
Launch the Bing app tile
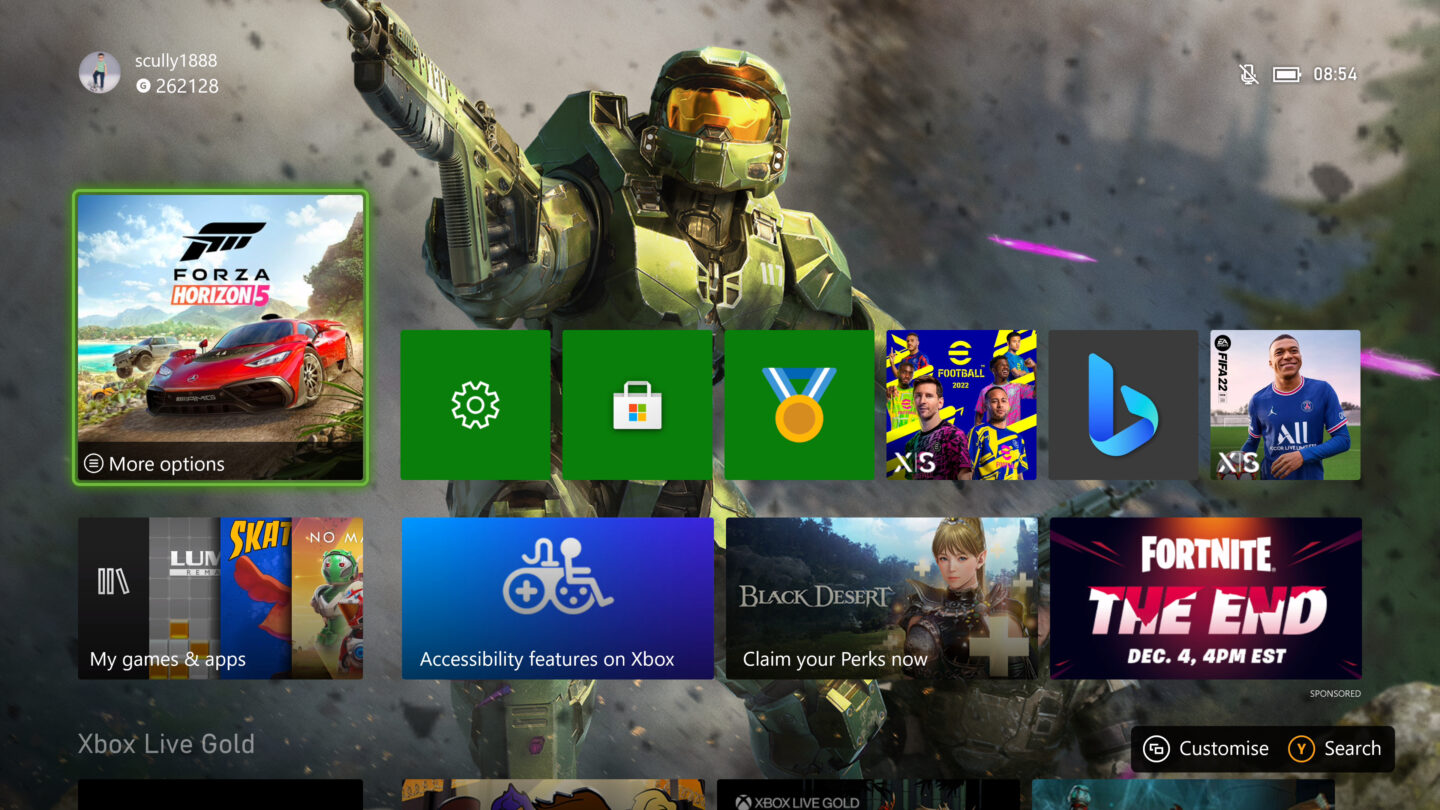coord(1123,404)
